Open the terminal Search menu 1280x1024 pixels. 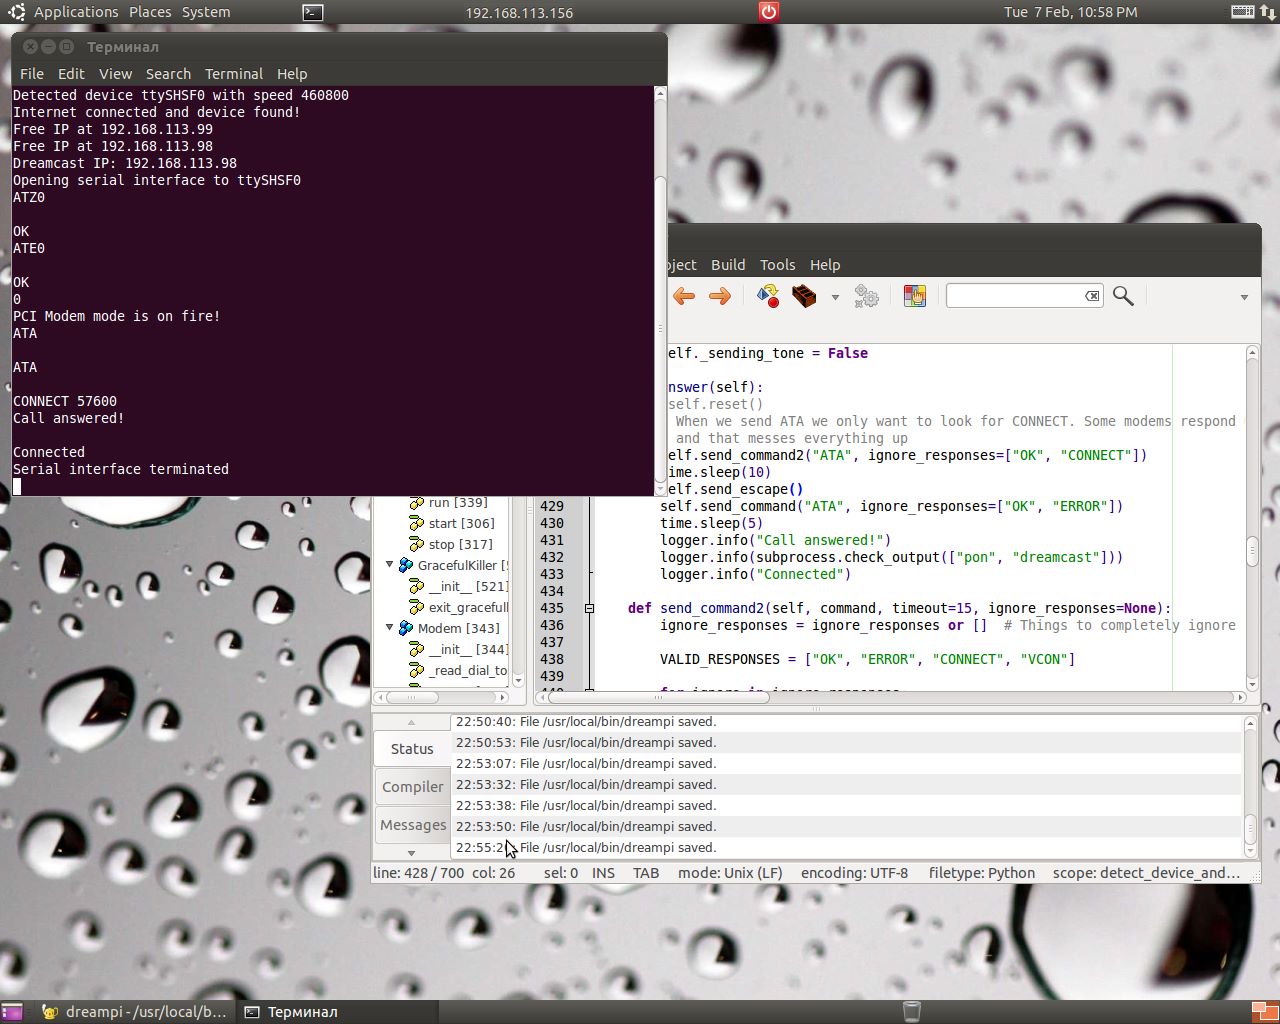point(168,74)
